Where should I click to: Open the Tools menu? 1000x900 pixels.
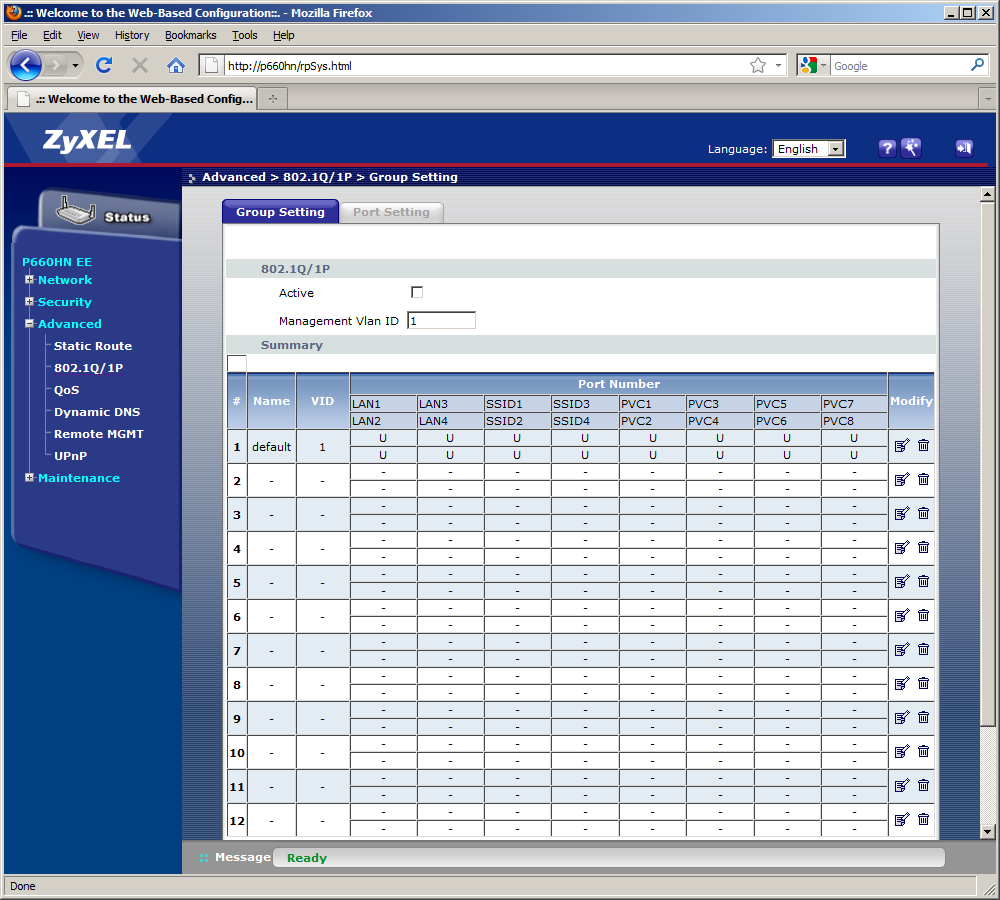(x=244, y=35)
